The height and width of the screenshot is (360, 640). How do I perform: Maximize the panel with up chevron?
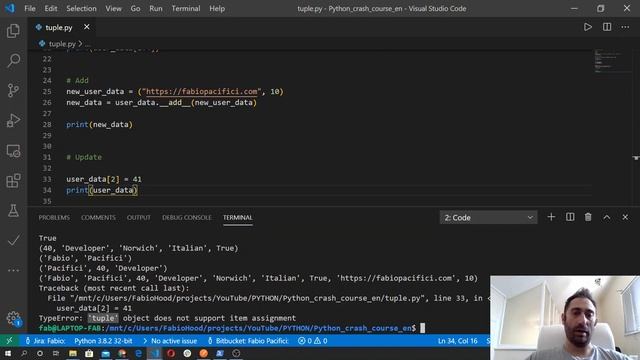[607, 217]
